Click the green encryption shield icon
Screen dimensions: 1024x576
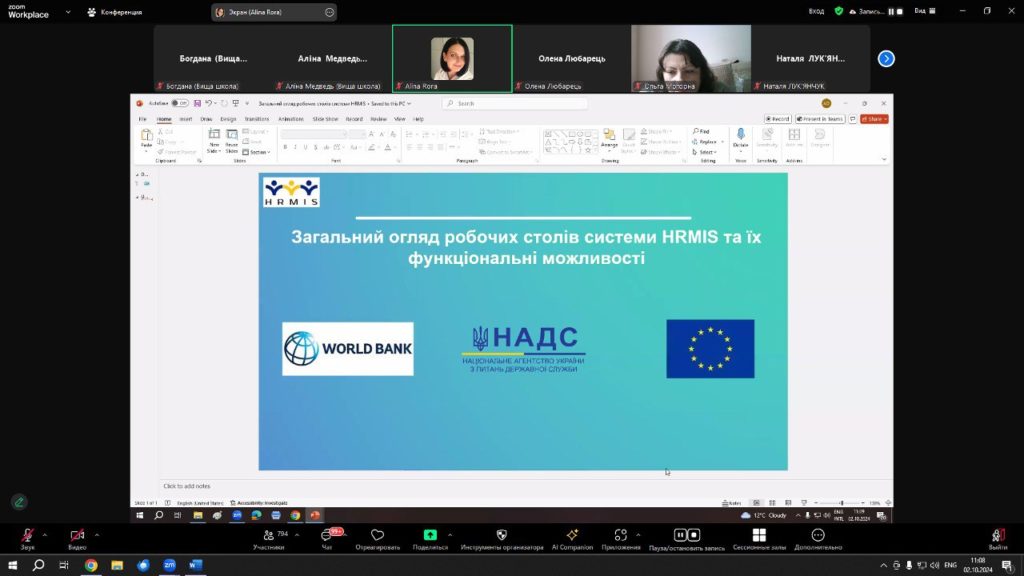(839, 11)
